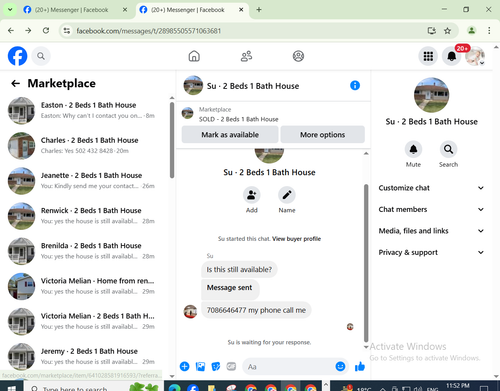Expand the Customize chat section

pos(431,188)
